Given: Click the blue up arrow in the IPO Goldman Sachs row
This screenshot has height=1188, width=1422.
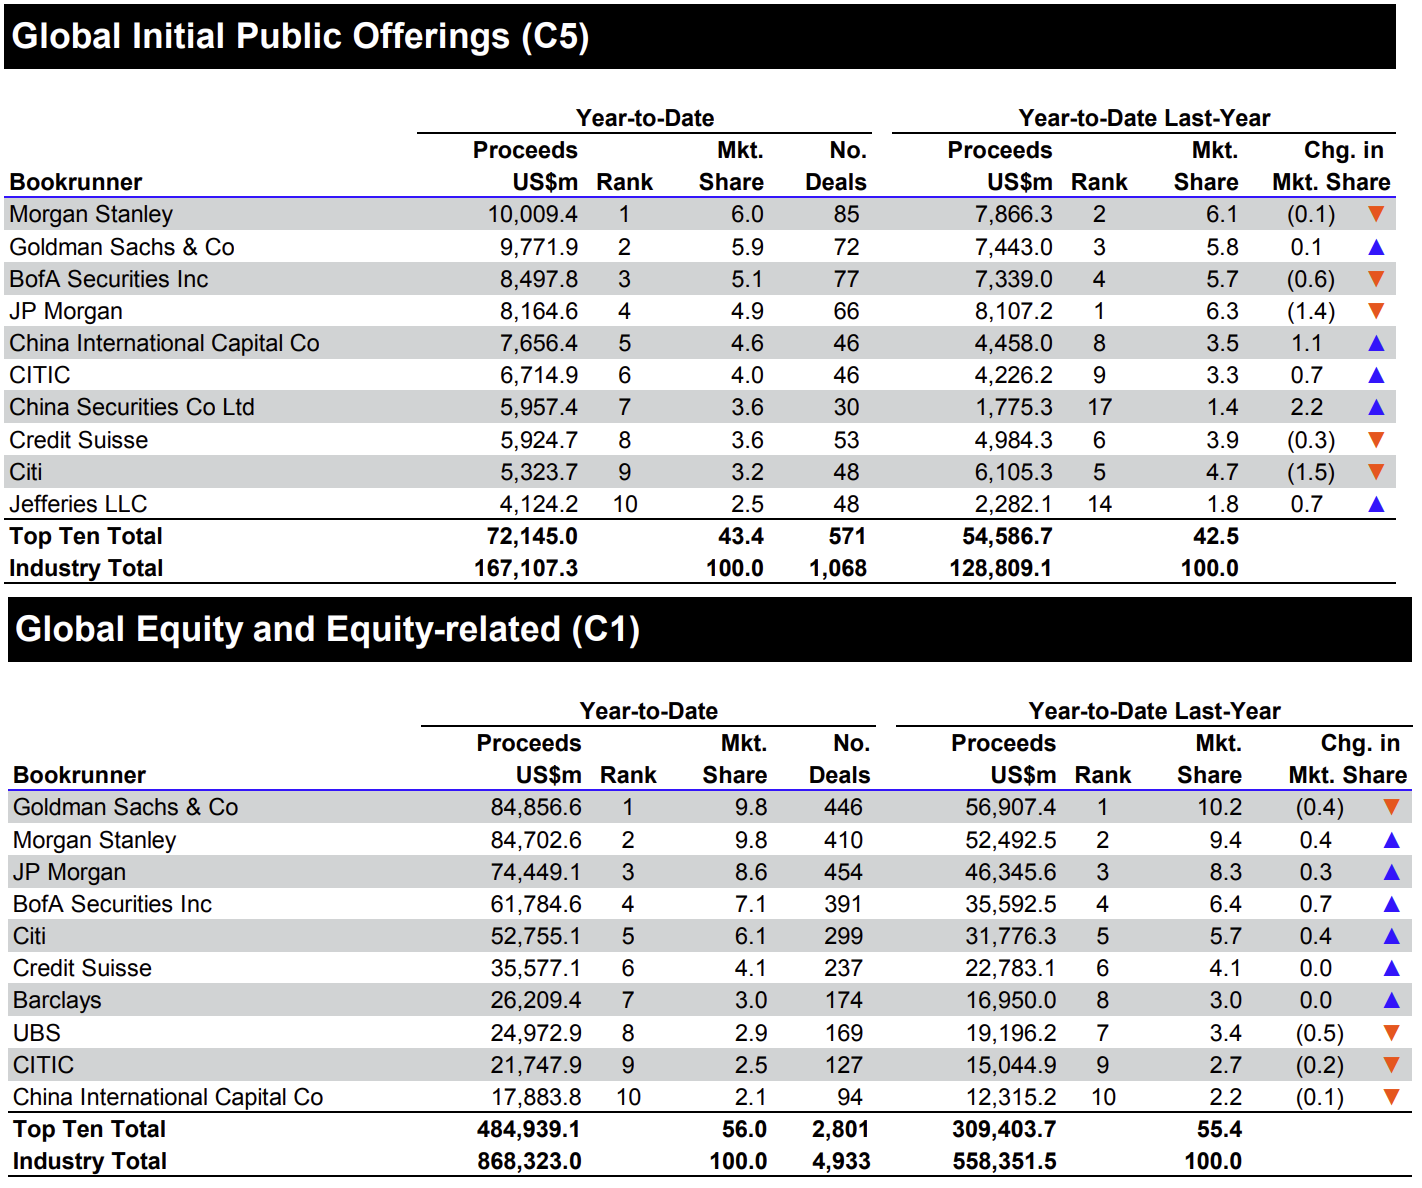Looking at the screenshot, I should pyautogui.click(x=1376, y=247).
